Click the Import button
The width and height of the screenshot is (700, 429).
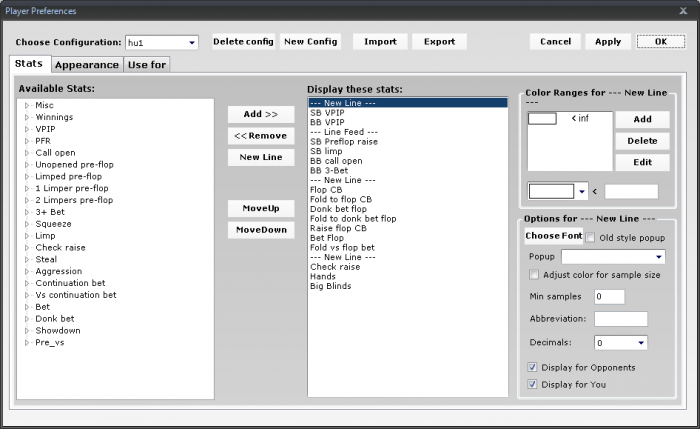coord(380,42)
